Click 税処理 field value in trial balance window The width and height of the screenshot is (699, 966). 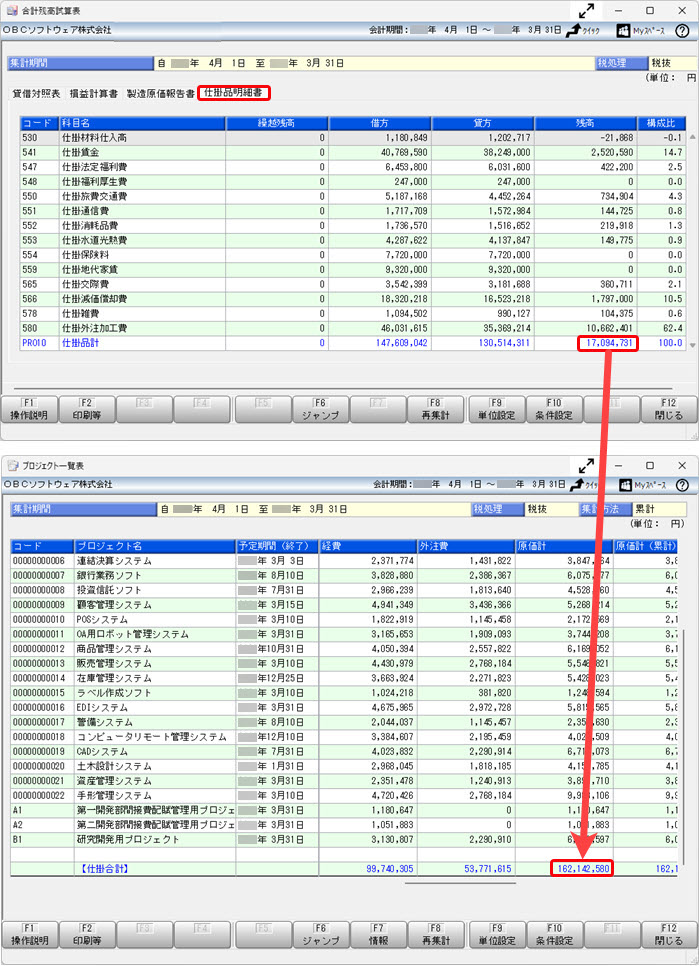coord(673,63)
